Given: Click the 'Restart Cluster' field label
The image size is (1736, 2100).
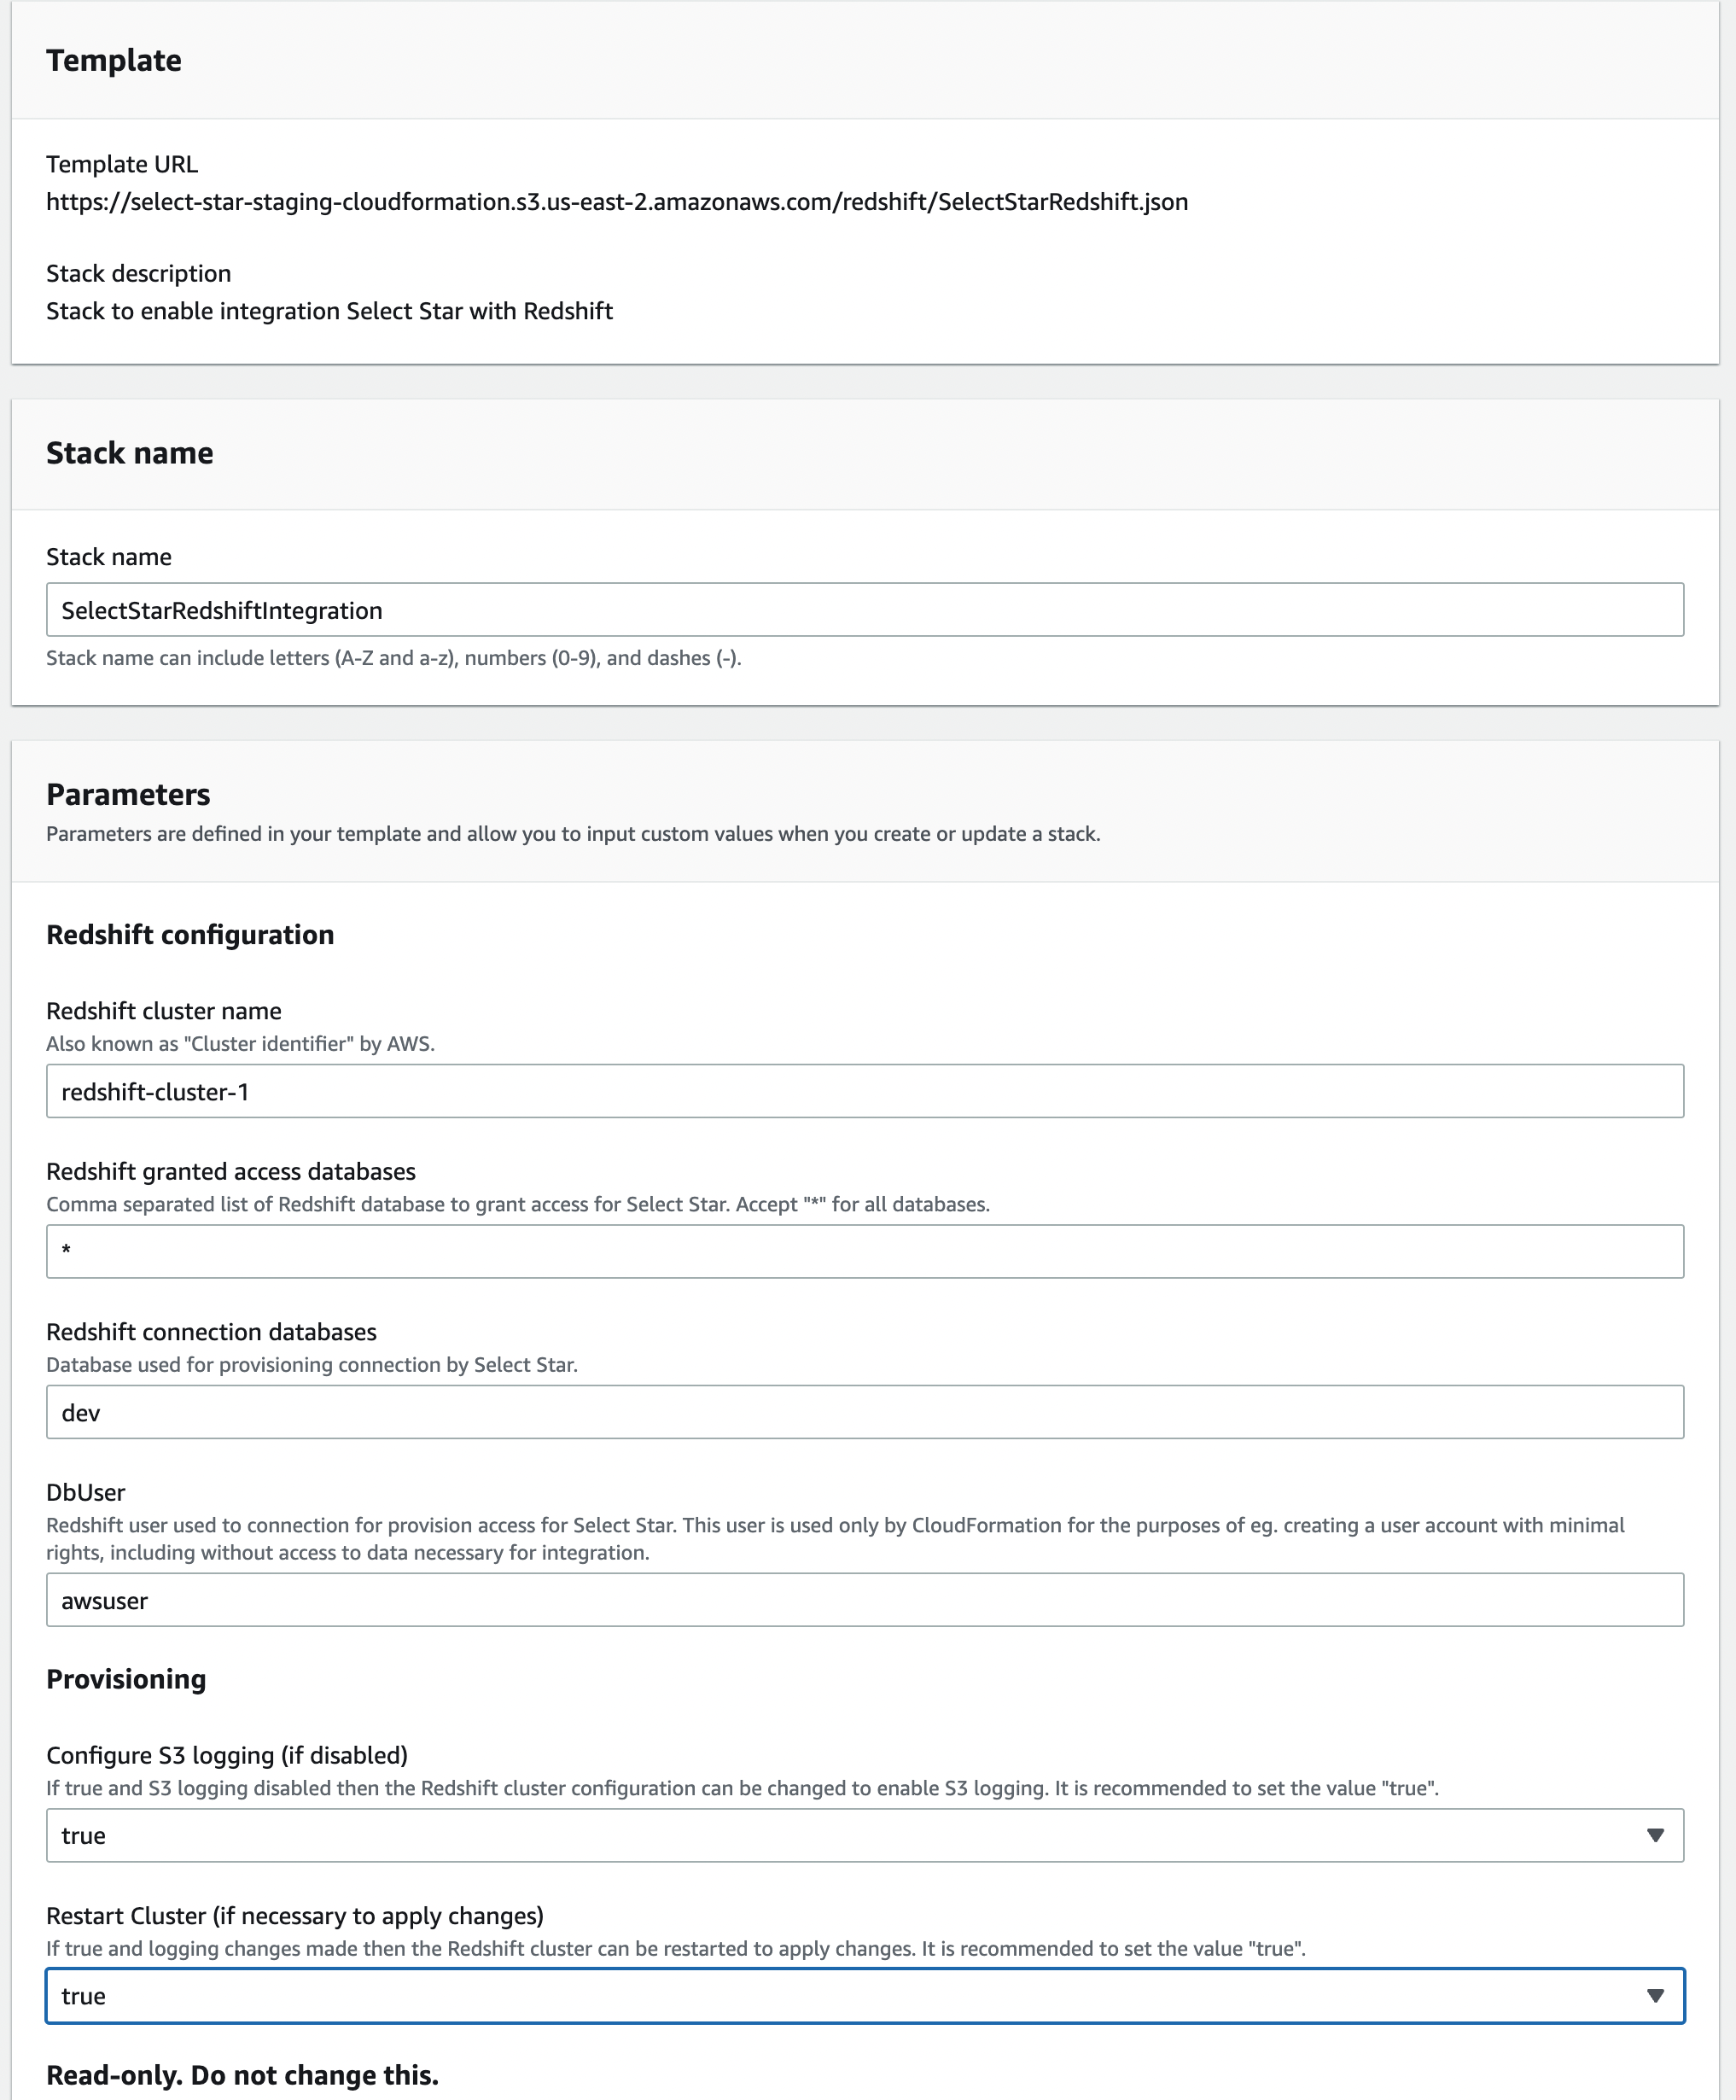Looking at the screenshot, I should pos(295,1915).
